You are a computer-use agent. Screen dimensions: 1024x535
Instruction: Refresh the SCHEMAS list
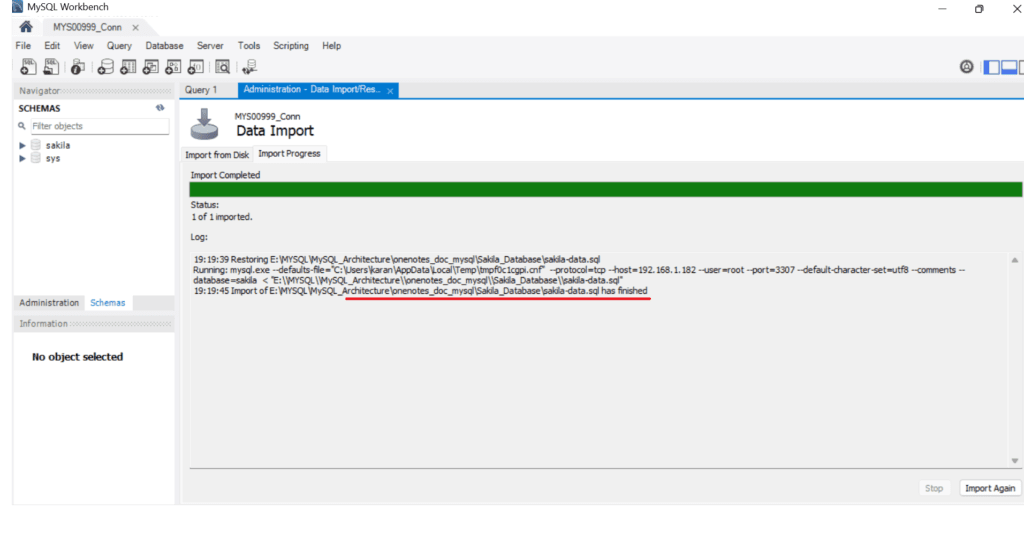click(160, 108)
